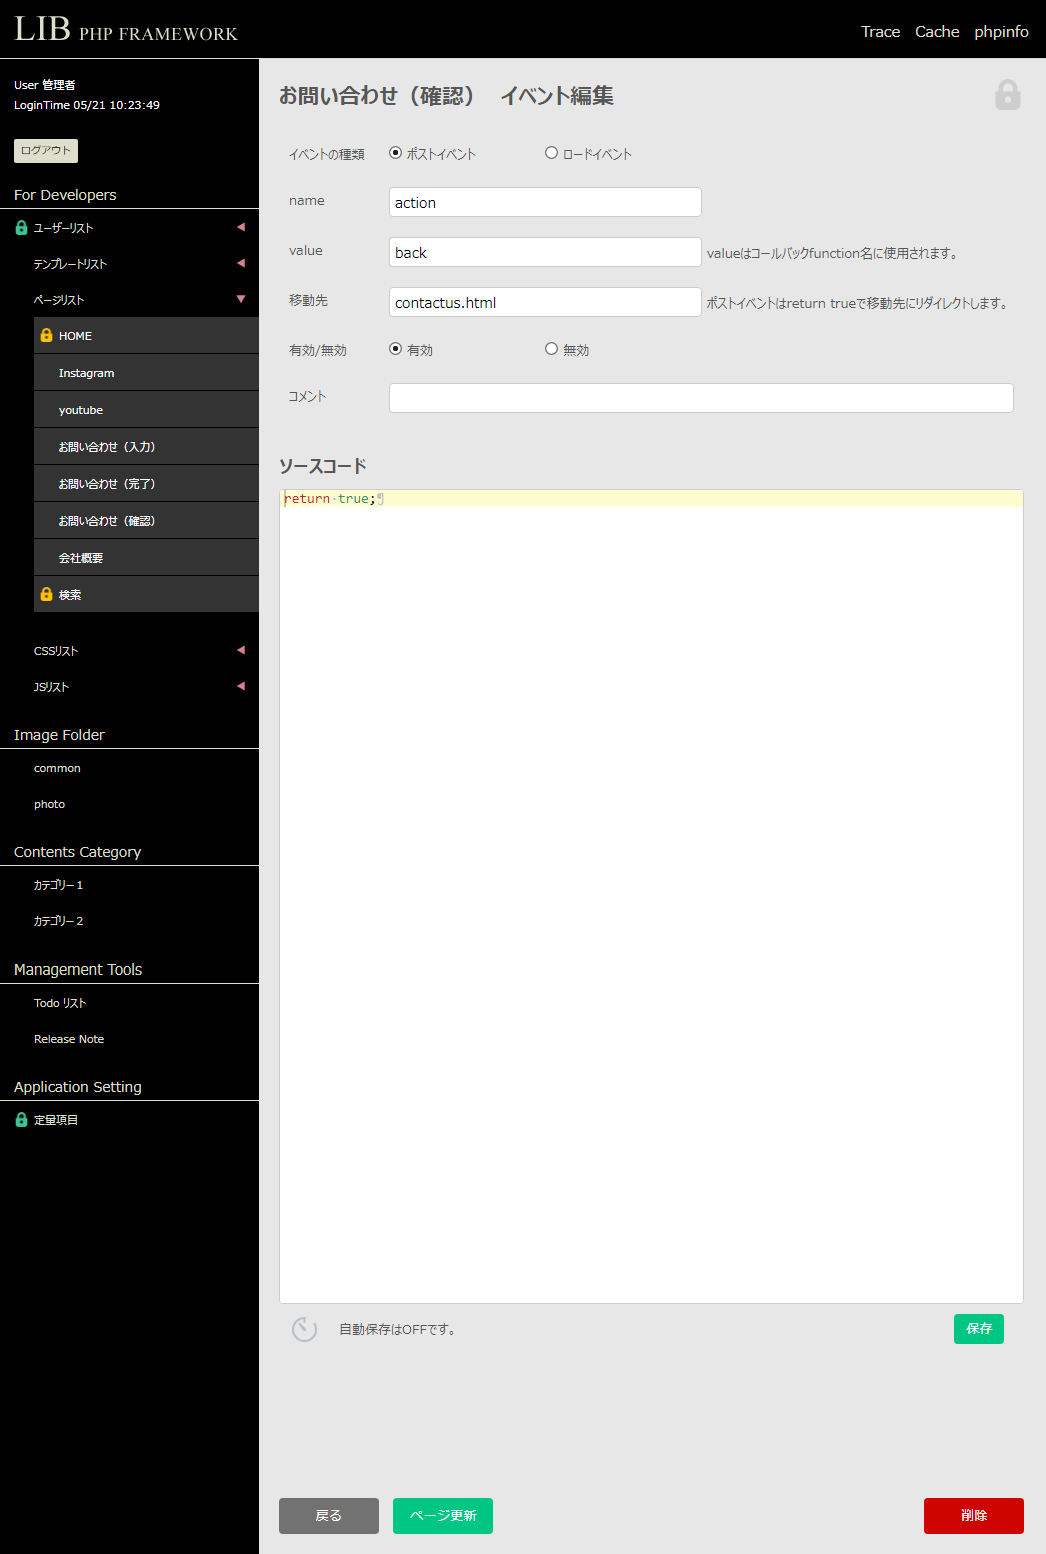The image size is (1046, 1554).
Task: Click the yellow lock icon beside 検索
Action: pos(46,595)
